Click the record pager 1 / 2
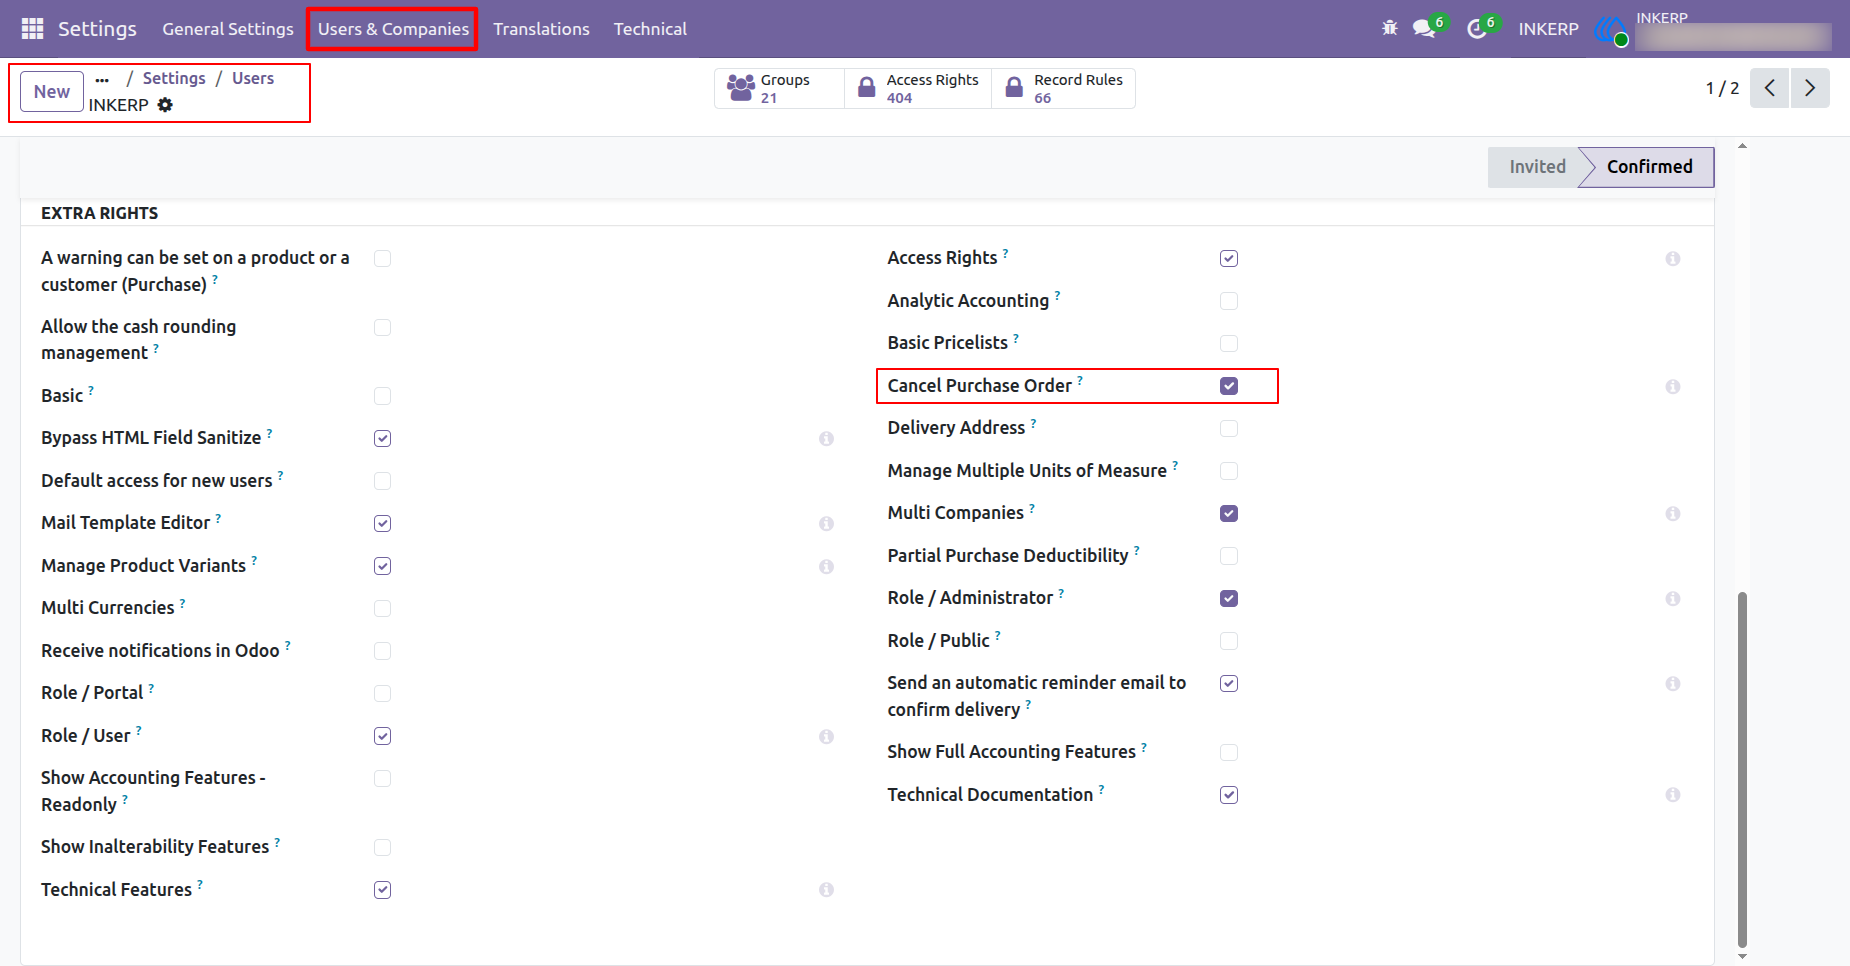Viewport: 1850px width, 966px height. (1722, 88)
